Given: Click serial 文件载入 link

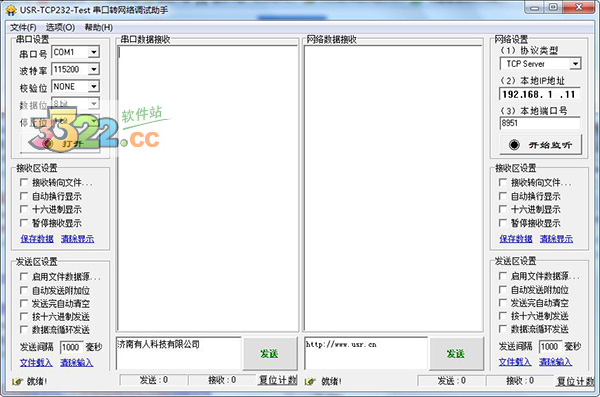Looking at the screenshot, I should [36, 362].
